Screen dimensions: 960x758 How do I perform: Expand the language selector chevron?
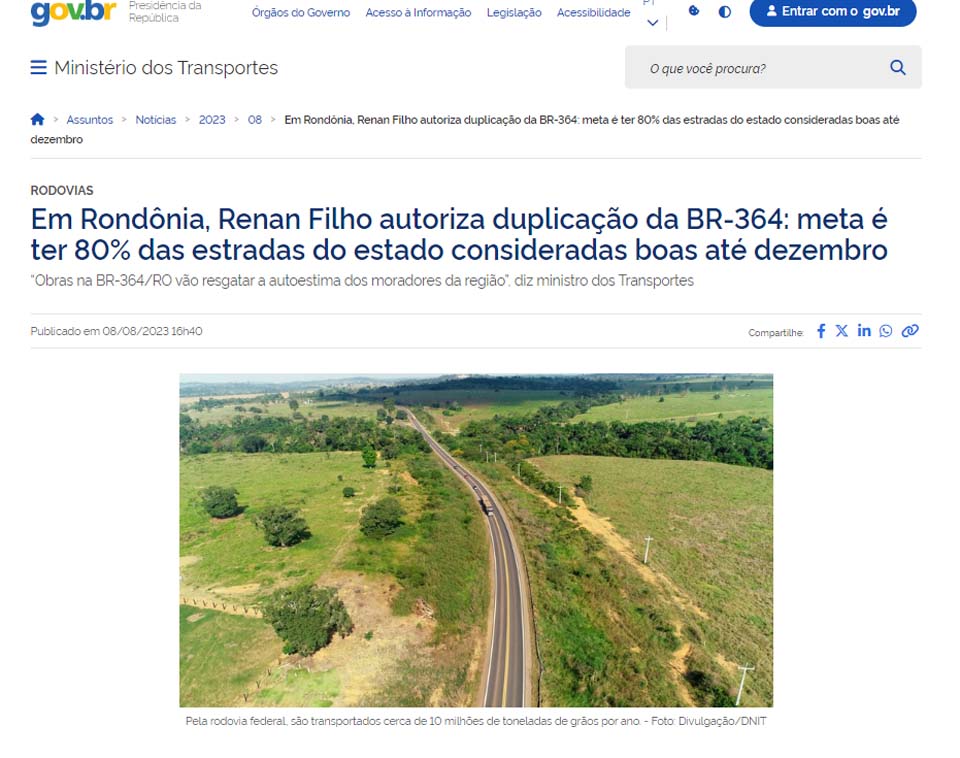tap(653, 23)
